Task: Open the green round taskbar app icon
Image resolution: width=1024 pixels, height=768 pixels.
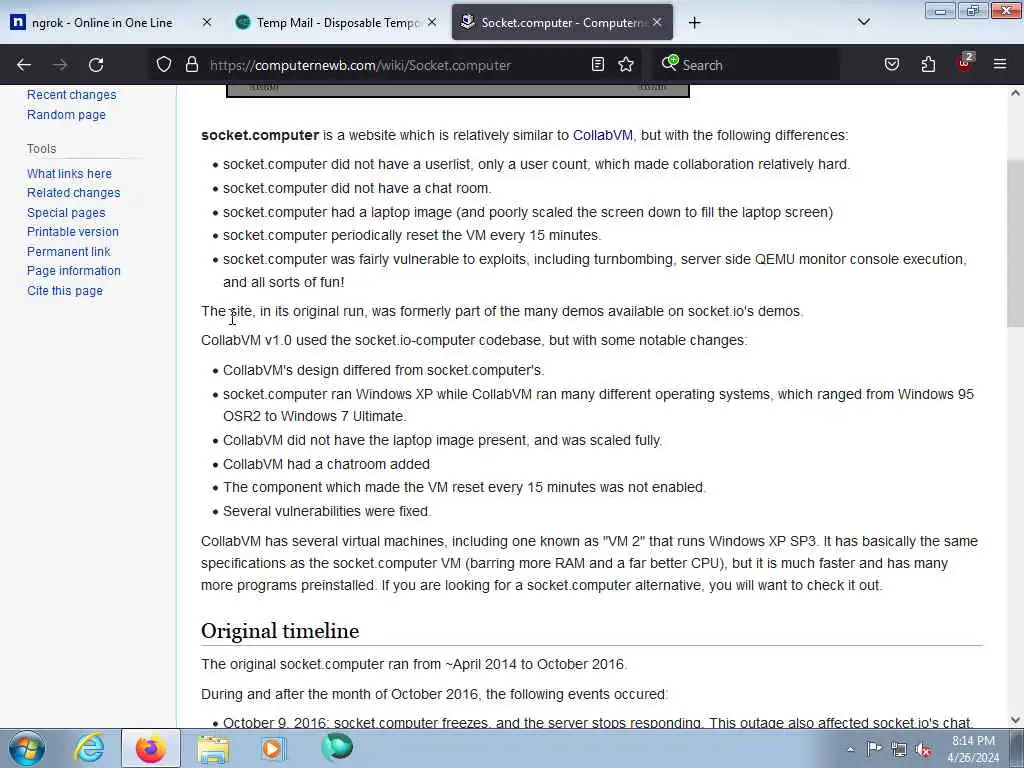Action: click(337, 747)
